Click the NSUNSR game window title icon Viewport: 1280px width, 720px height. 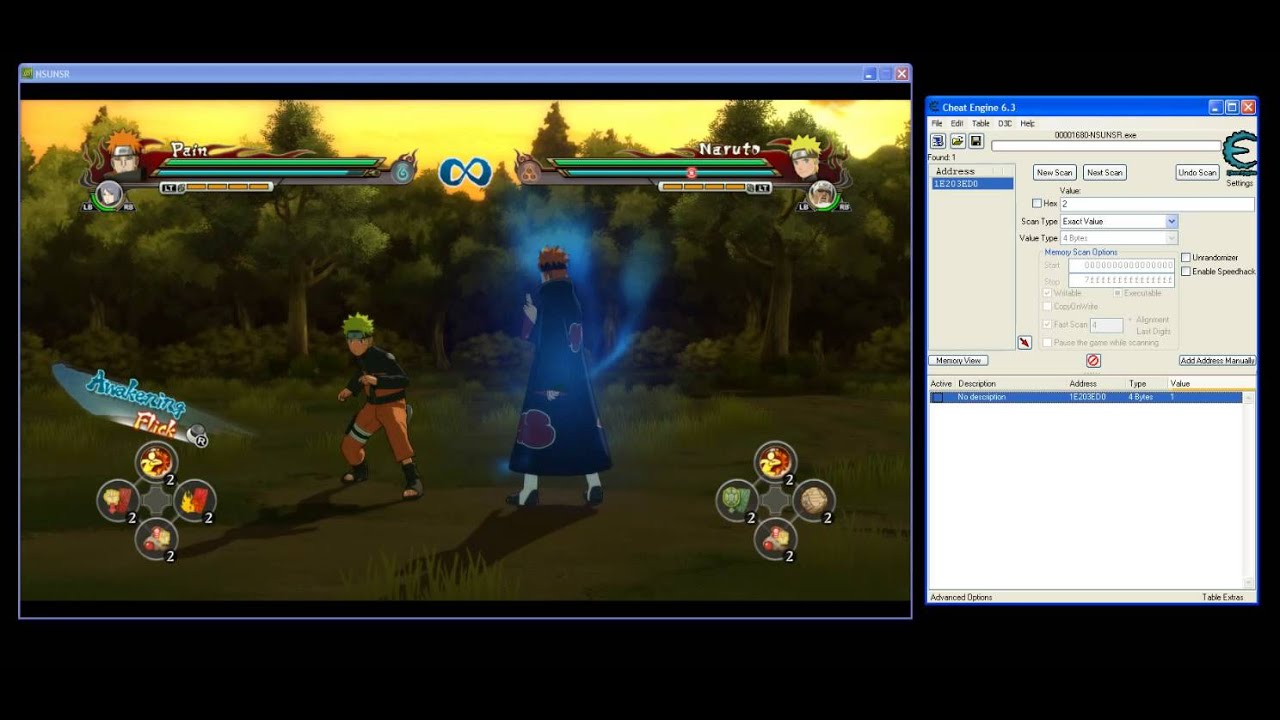click(28, 73)
